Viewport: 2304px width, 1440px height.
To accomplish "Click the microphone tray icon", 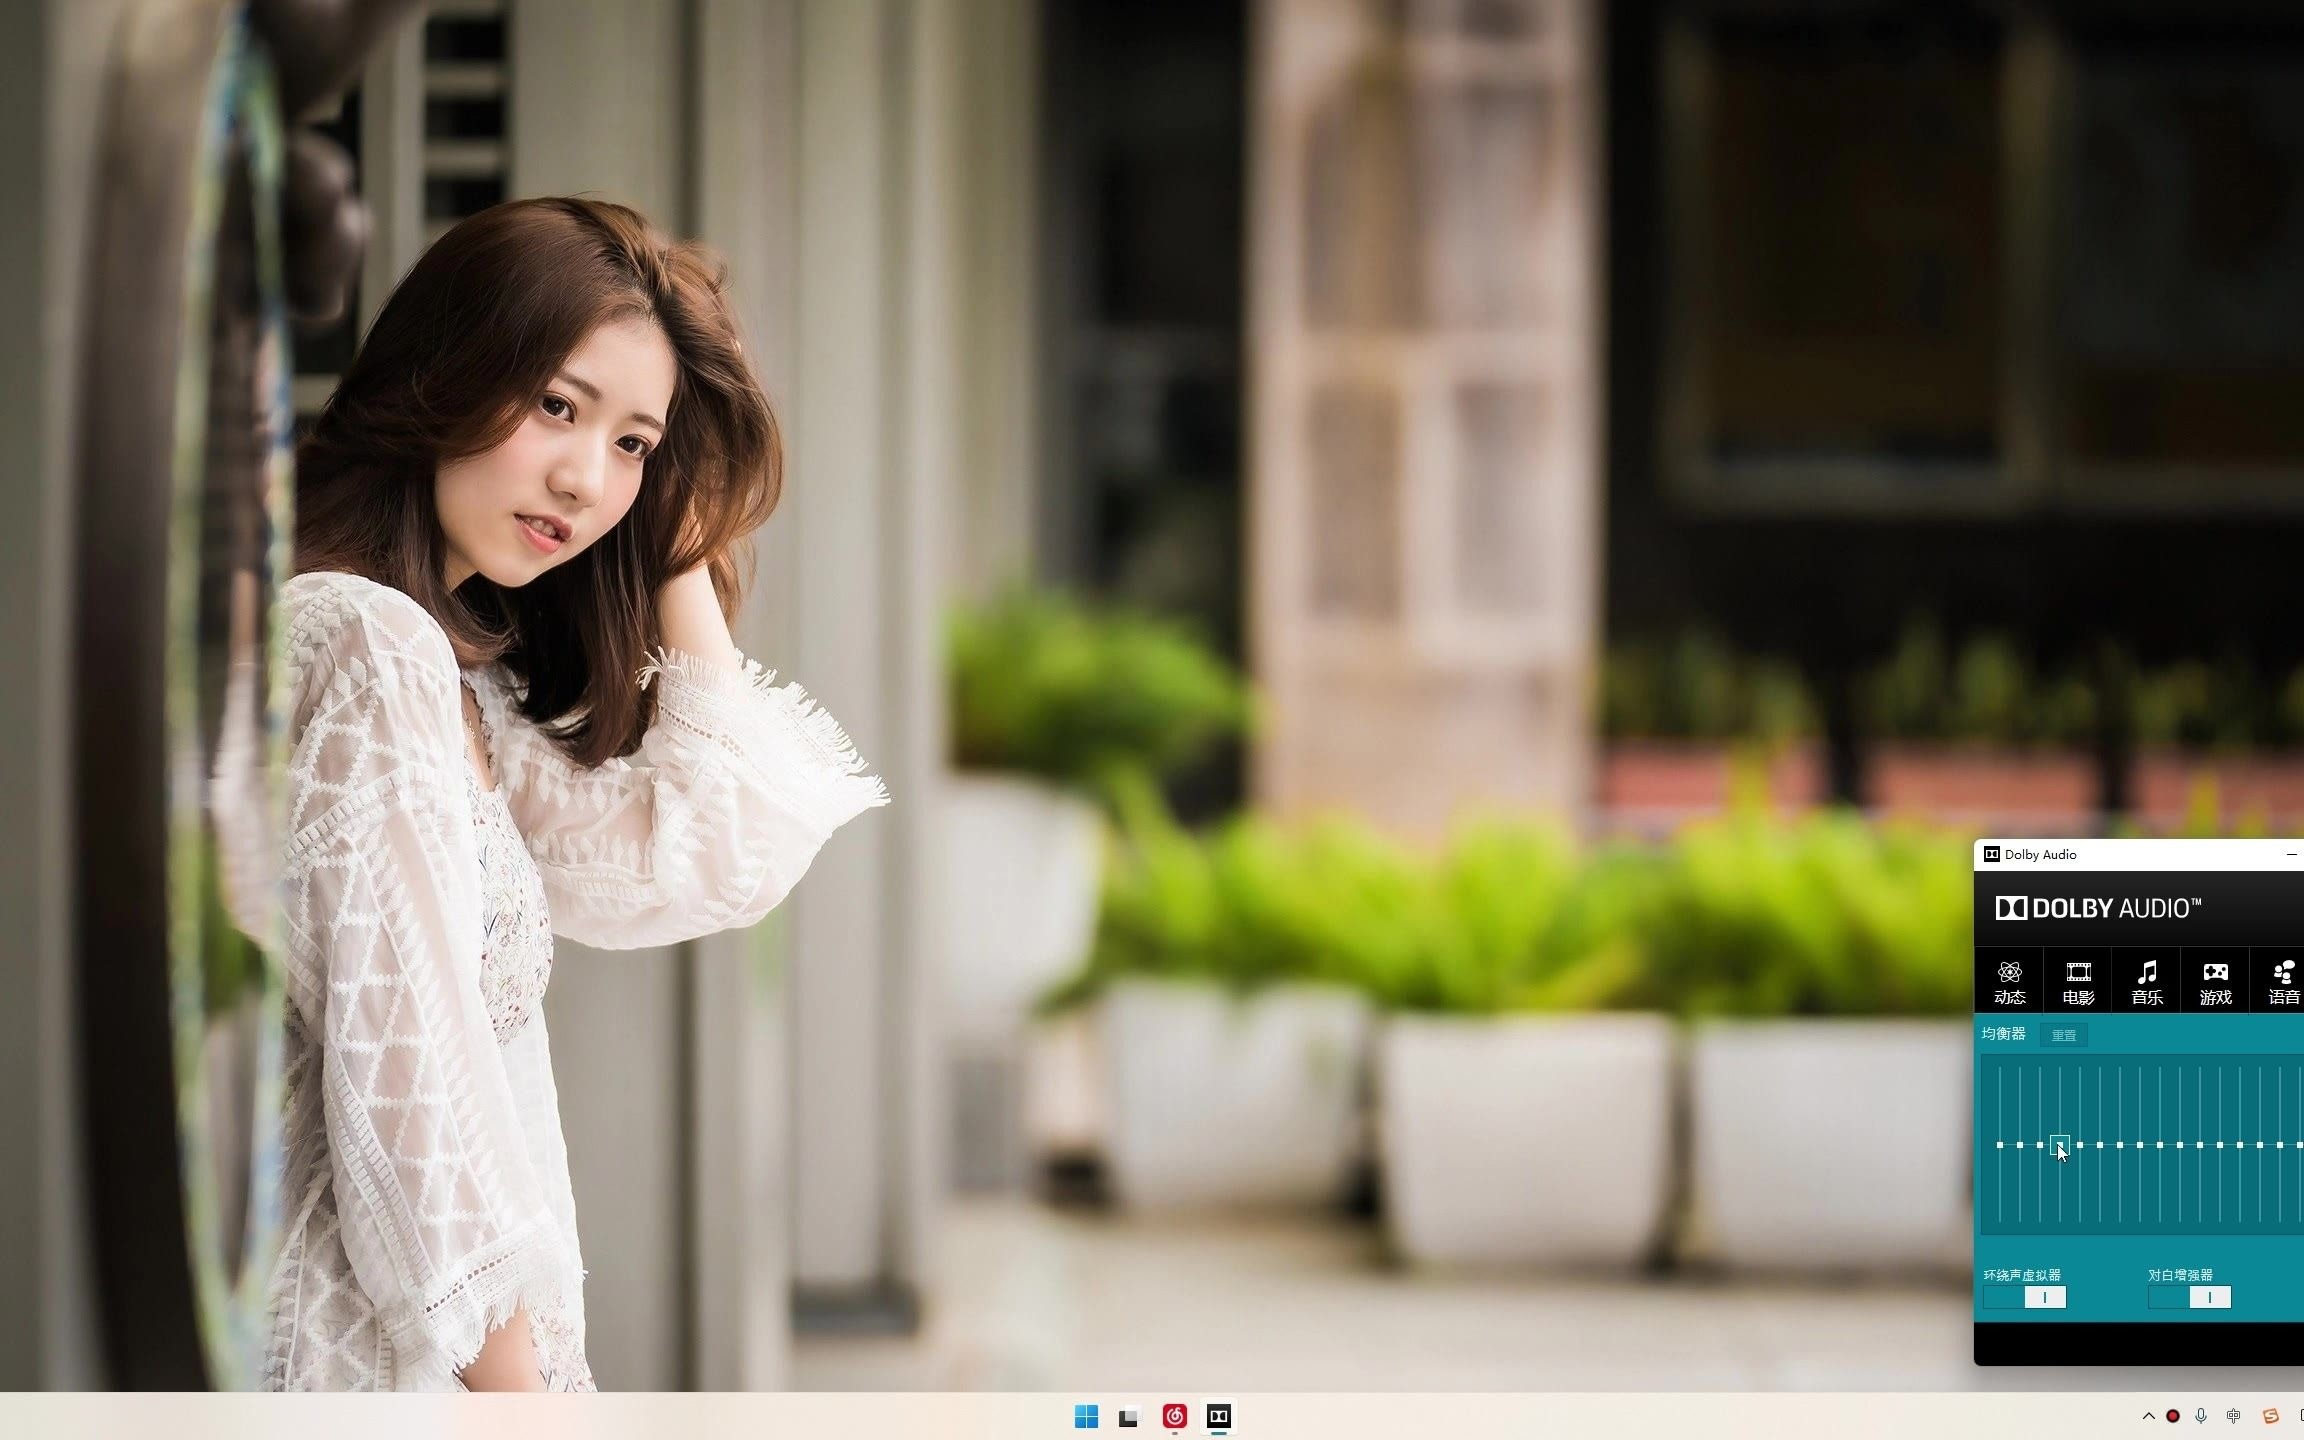I will pos(2201,1416).
